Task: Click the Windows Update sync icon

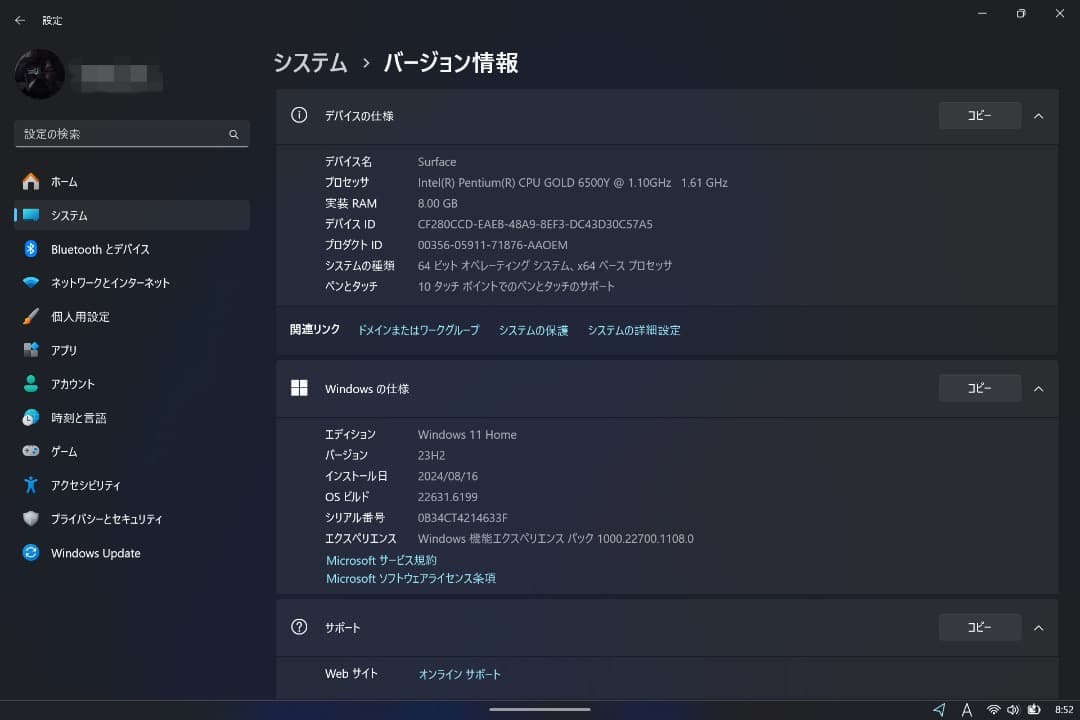Action: point(31,553)
